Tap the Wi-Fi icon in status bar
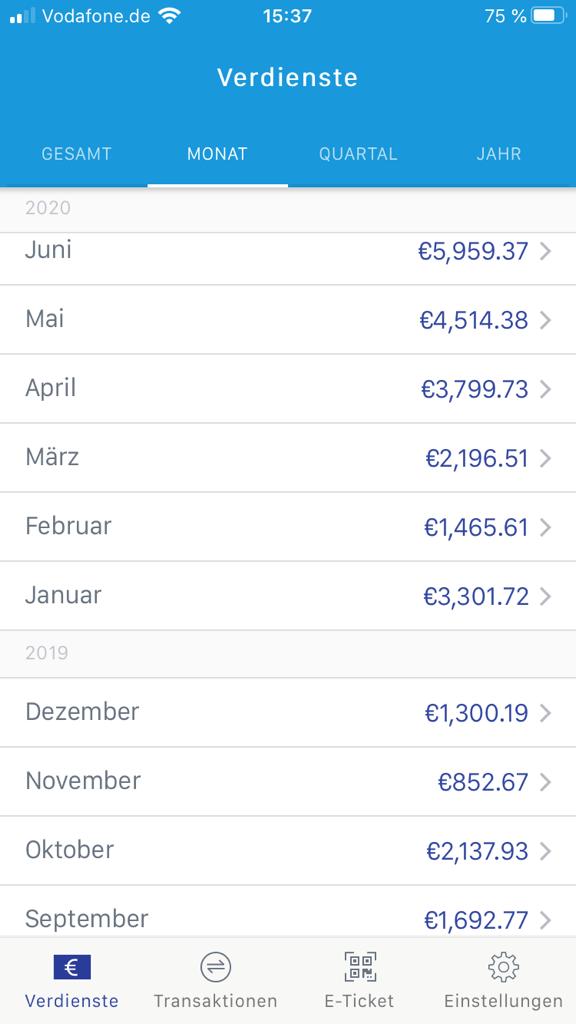Viewport: 576px width, 1024px height. click(170, 16)
